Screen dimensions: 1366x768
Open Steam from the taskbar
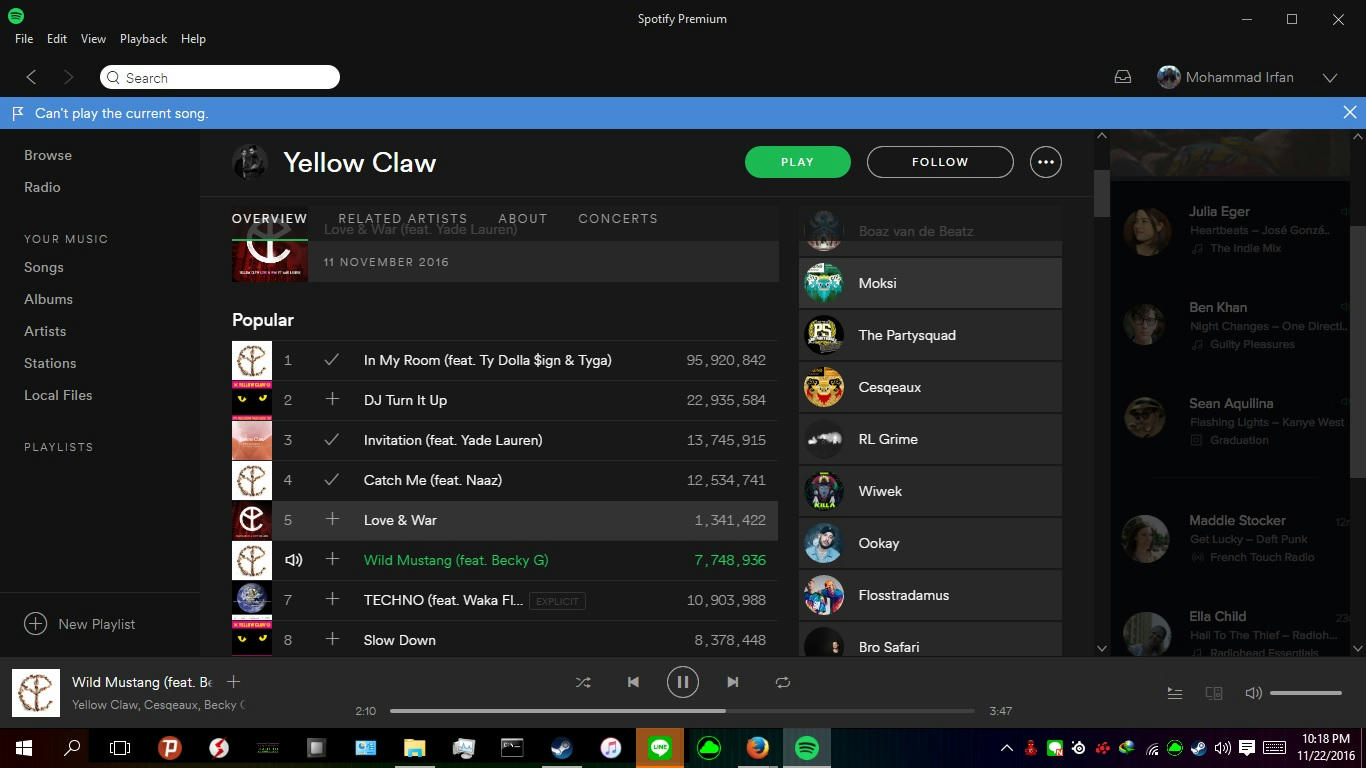(x=561, y=748)
